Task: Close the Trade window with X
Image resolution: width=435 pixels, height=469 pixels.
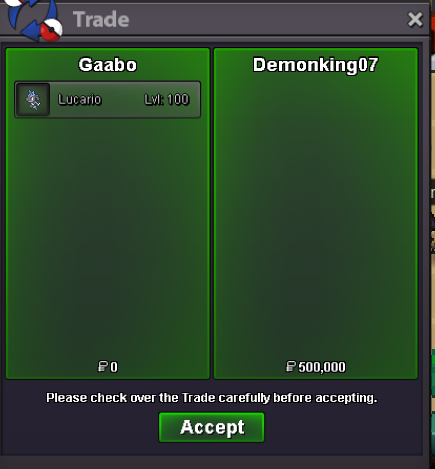Action: [x=415, y=19]
